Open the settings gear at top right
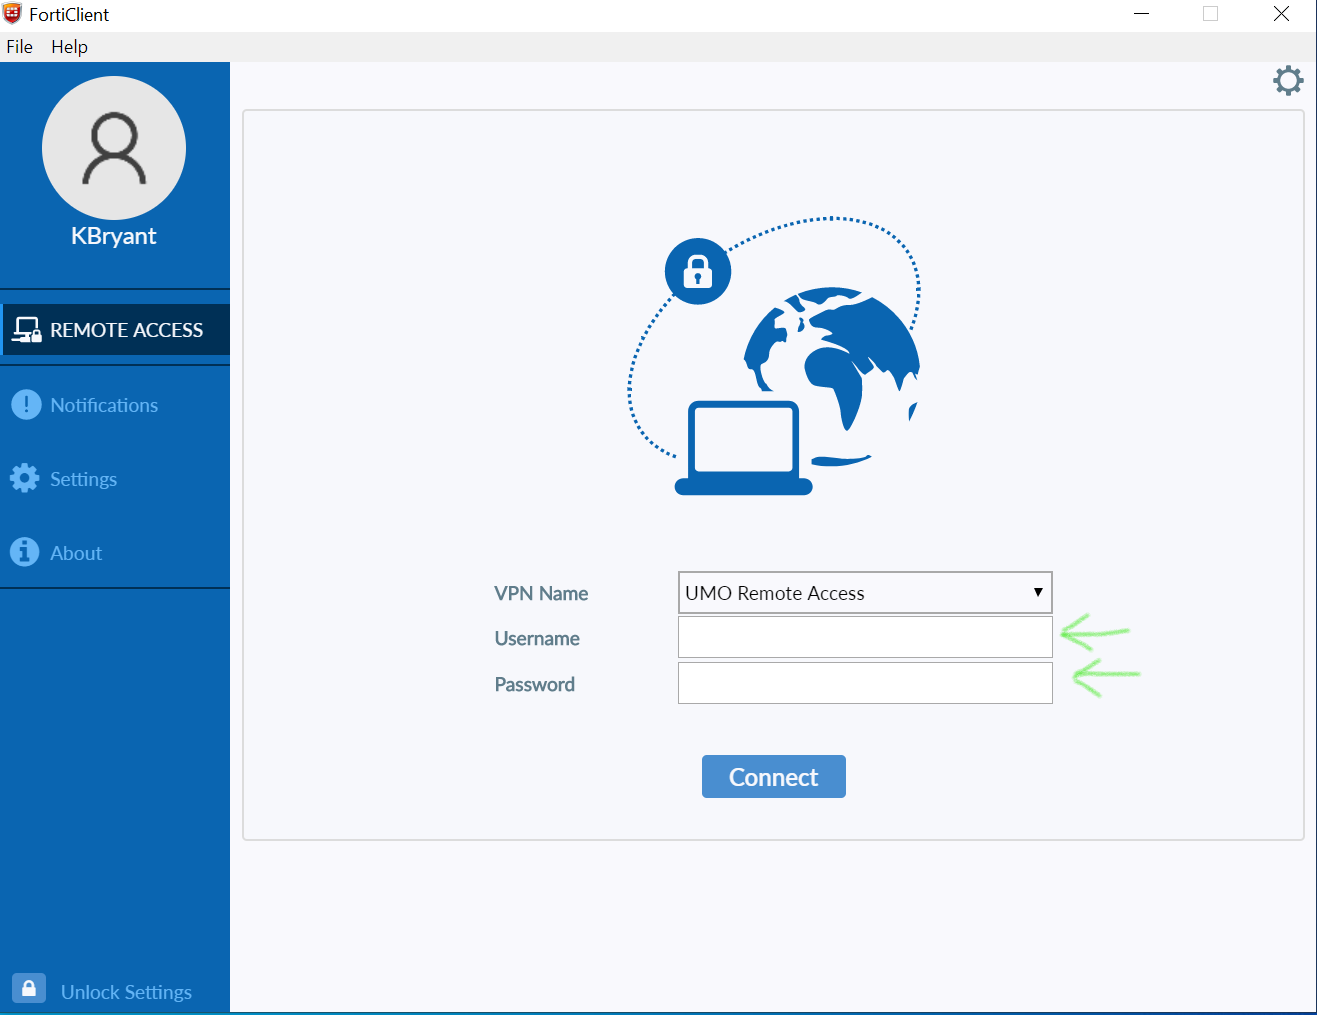The width and height of the screenshot is (1317, 1015). pos(1288,80)
